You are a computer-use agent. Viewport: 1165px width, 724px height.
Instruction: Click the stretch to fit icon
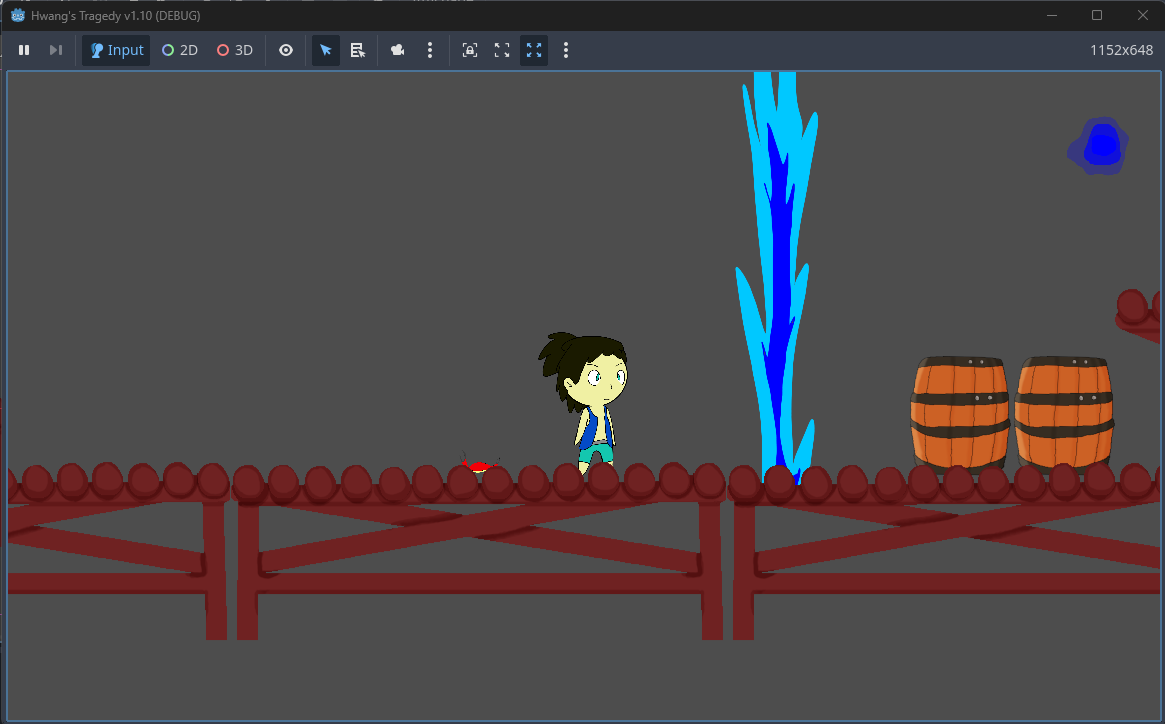coord(534,50)
